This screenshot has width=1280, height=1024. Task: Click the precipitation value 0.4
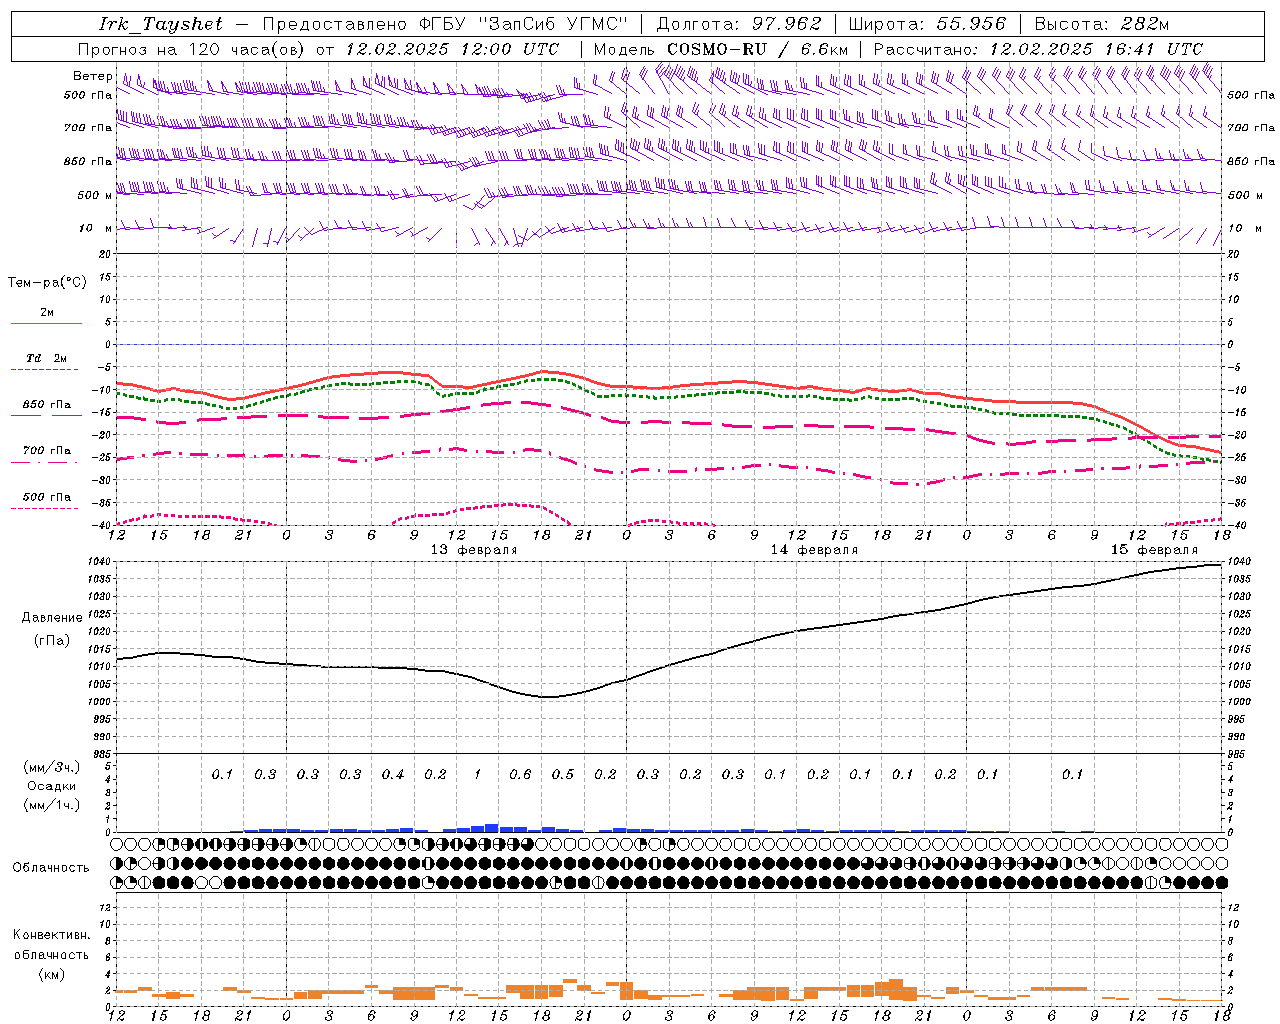pos(393,774)
